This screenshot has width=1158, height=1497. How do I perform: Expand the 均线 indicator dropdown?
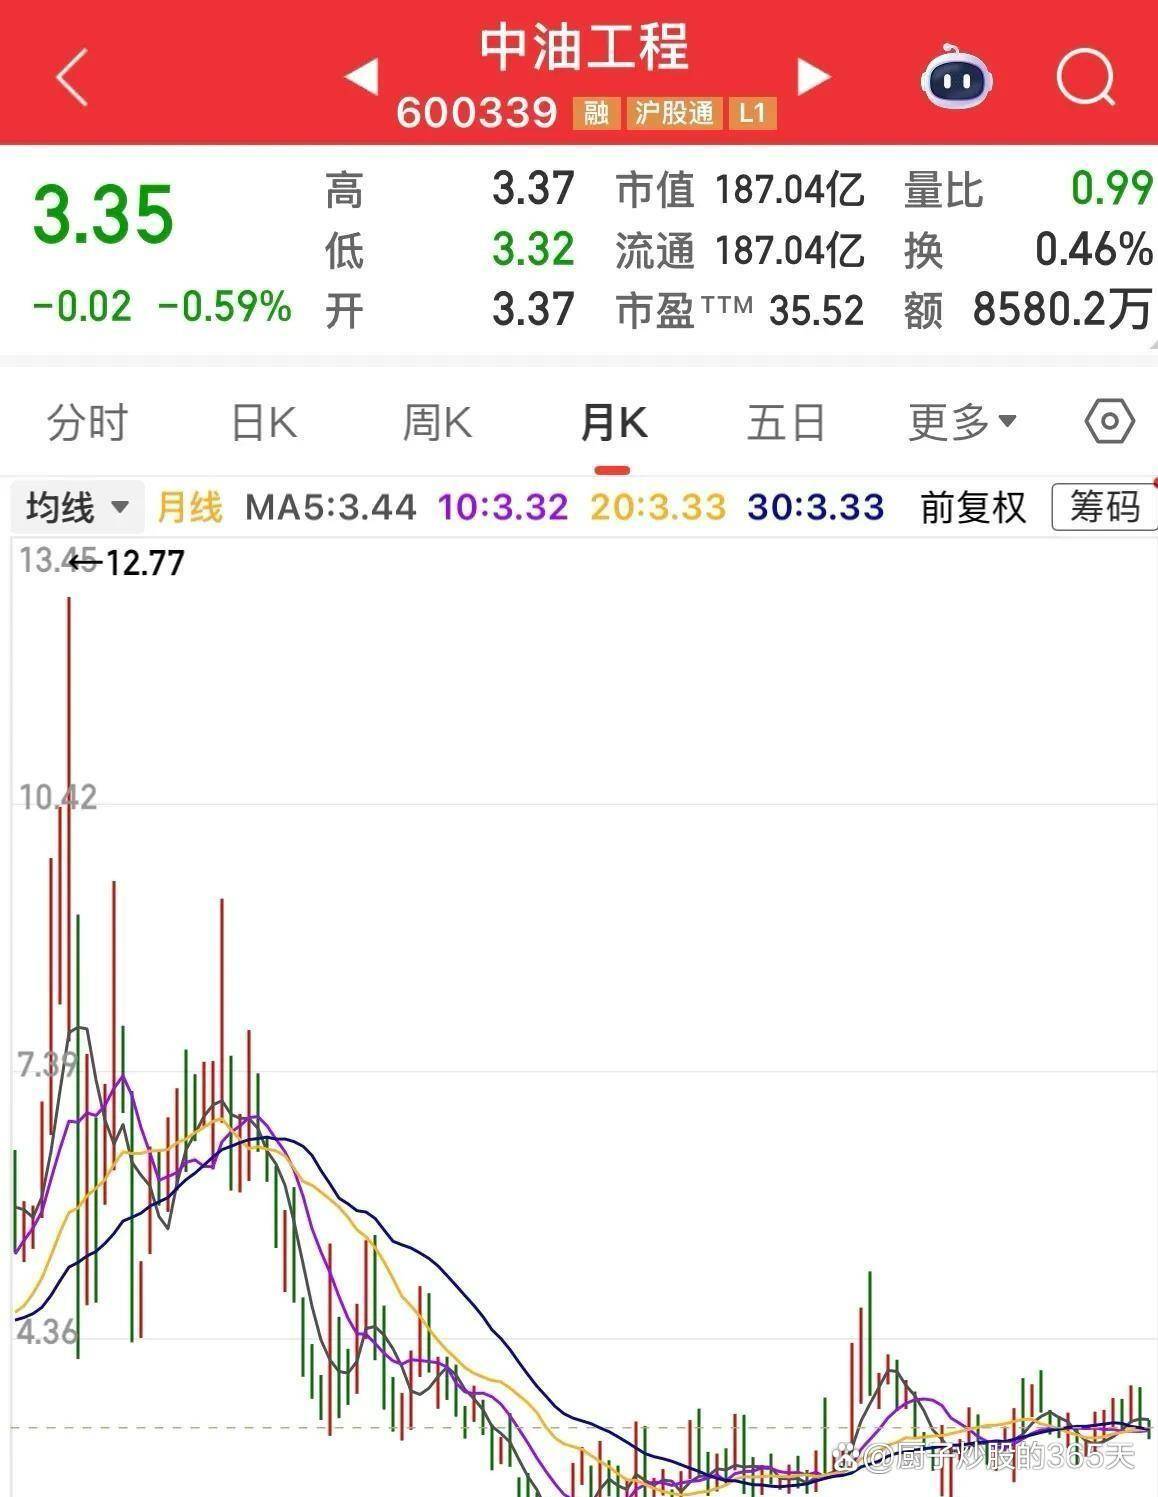click(x=78, y=508)
